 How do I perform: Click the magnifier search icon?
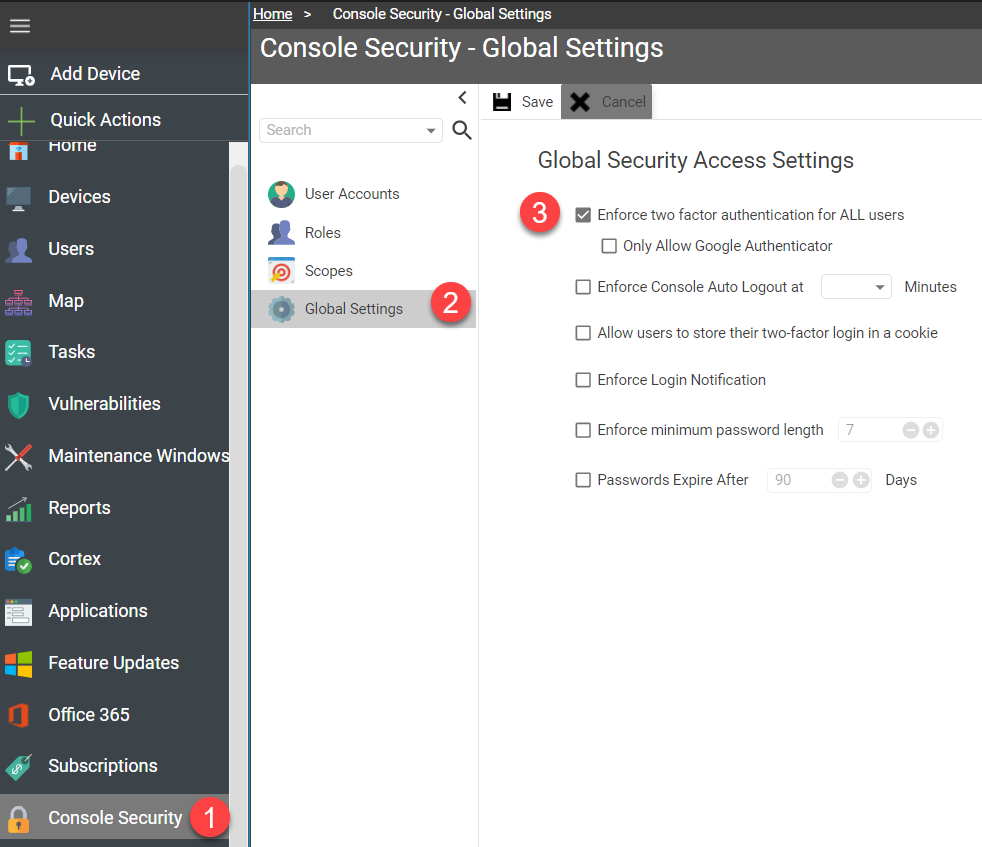pos(462,130)
